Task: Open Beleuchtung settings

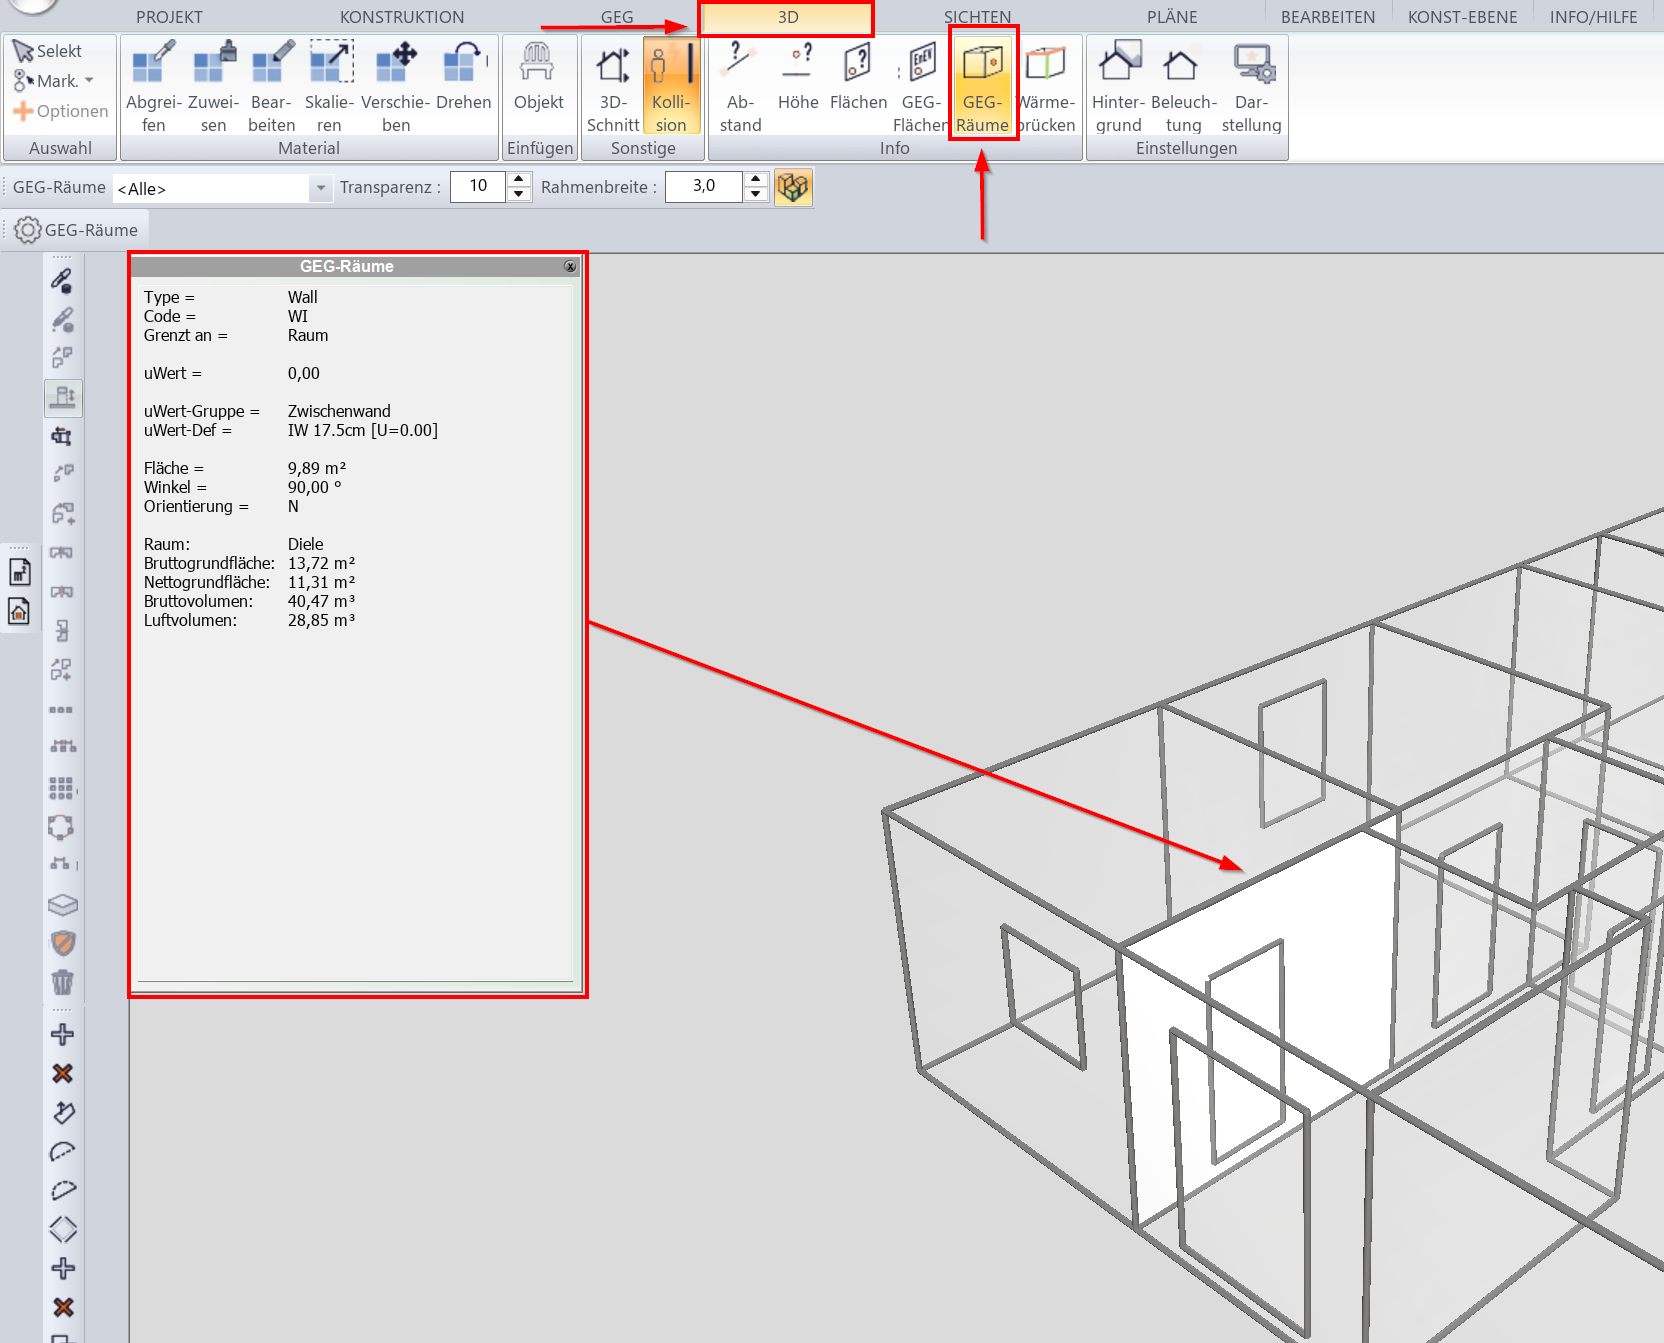Action: 1183,86
